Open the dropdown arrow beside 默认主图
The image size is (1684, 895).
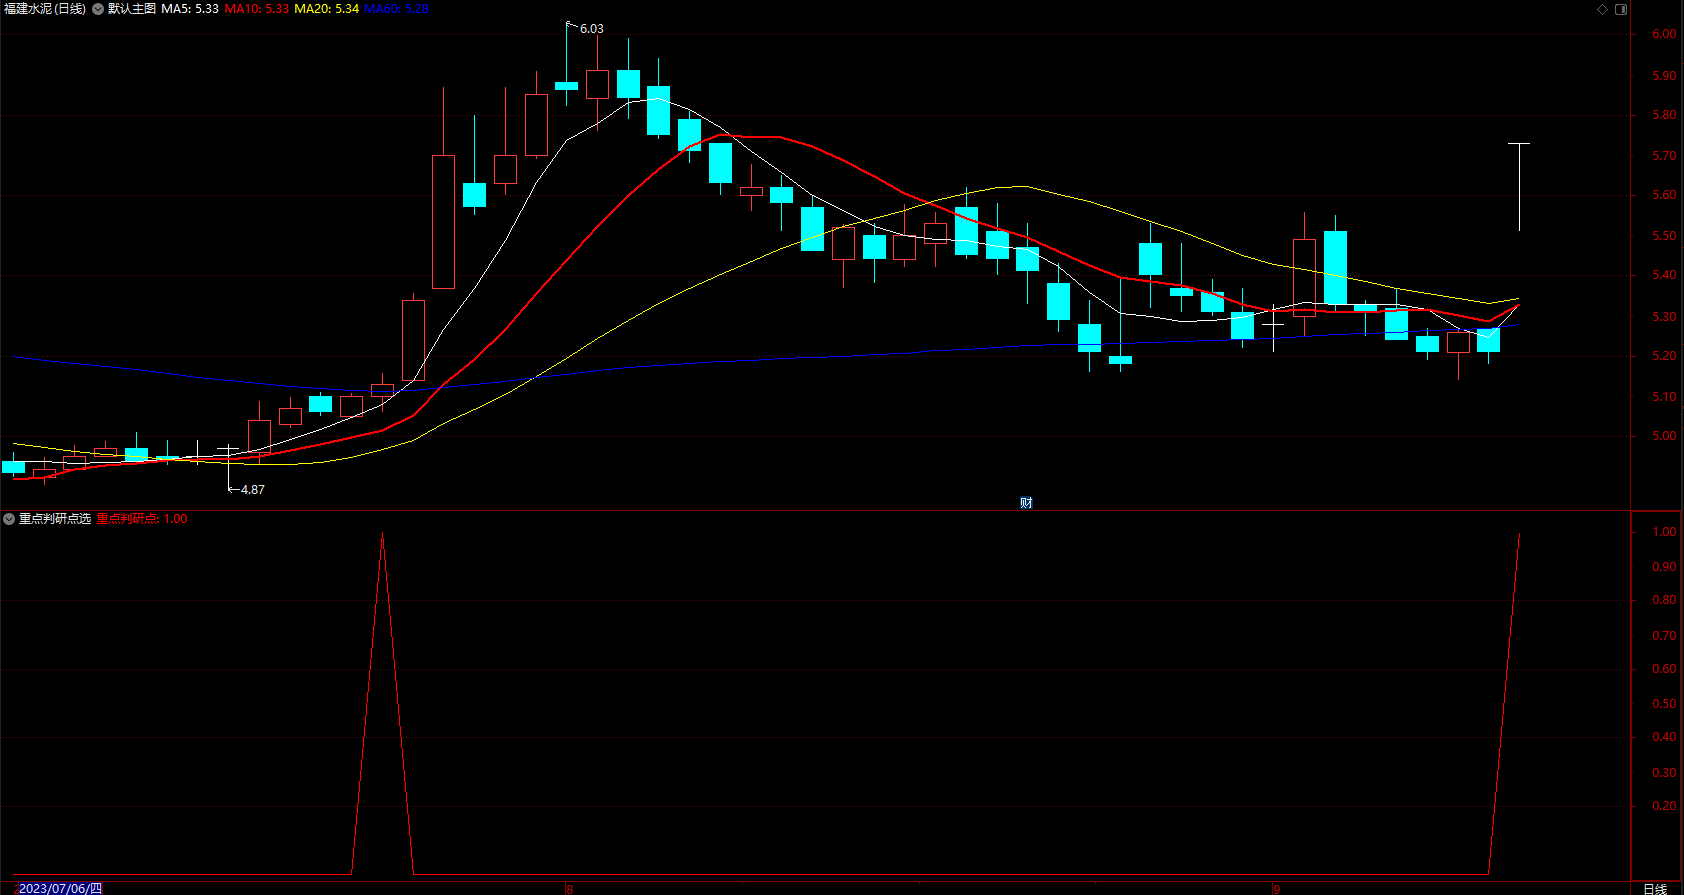click(98, 9)
